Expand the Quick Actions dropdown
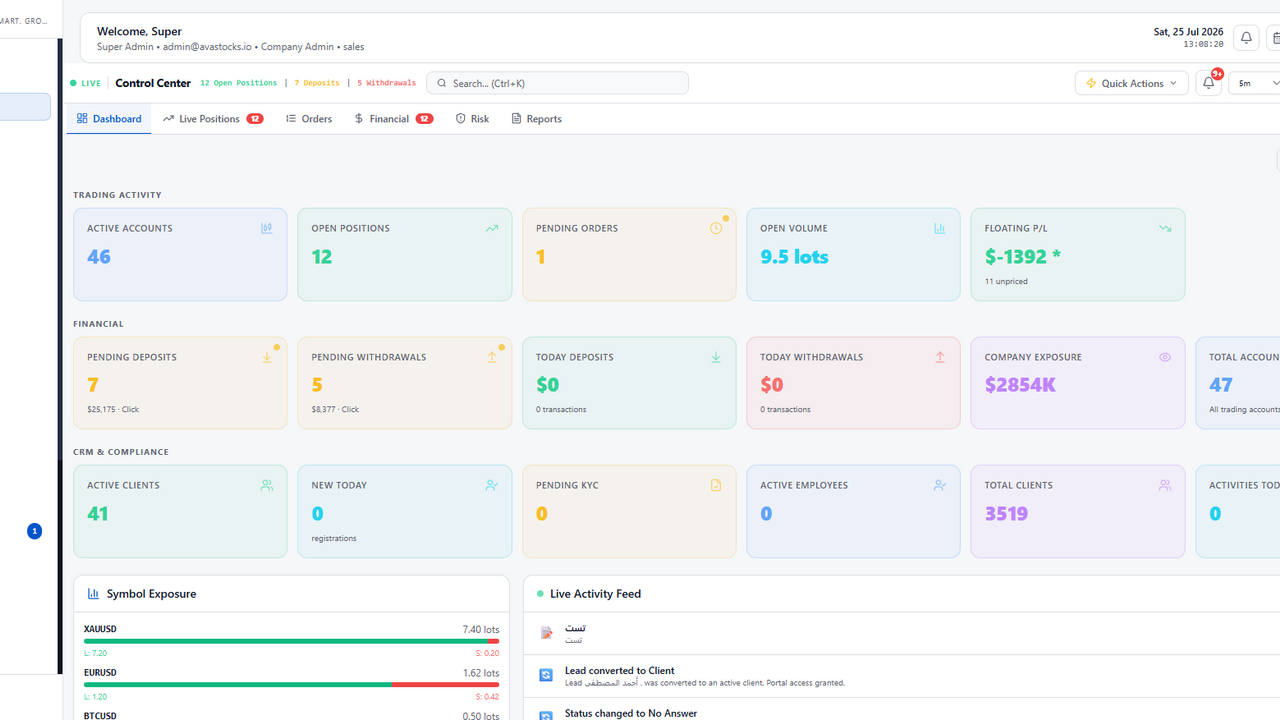 click(x=1132, y=83)
